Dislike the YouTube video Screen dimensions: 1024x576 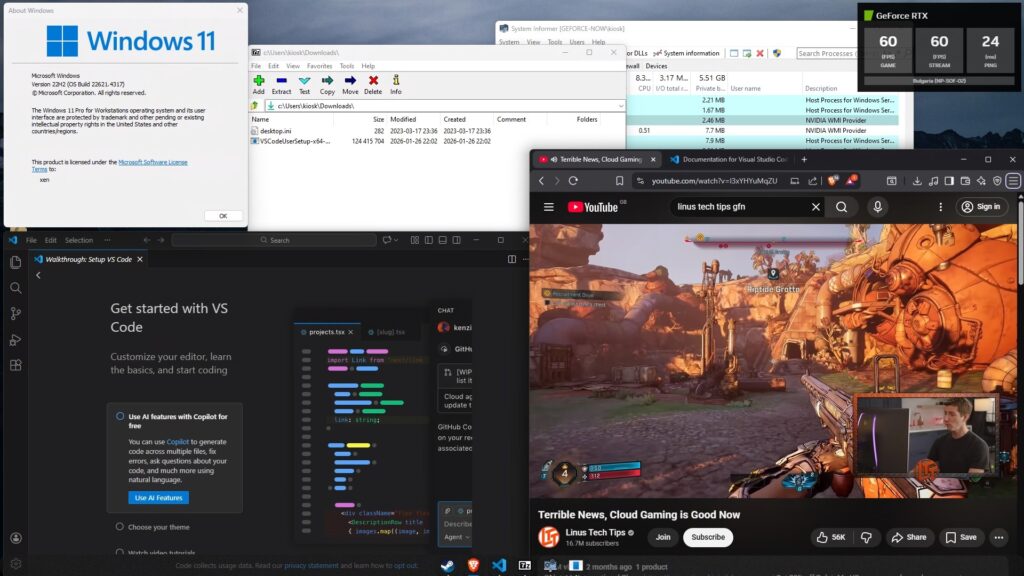(x=866, y=537)
